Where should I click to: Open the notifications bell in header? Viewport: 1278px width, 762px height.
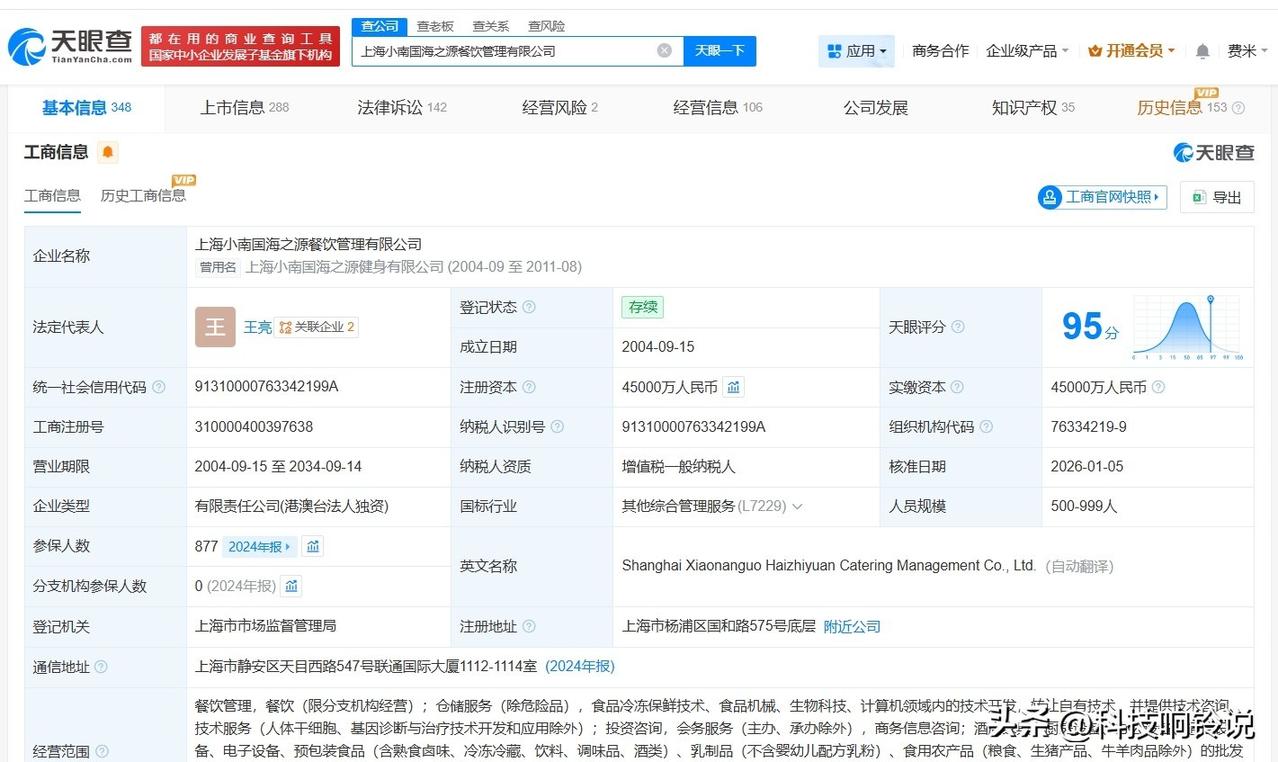coord(1202,51)
